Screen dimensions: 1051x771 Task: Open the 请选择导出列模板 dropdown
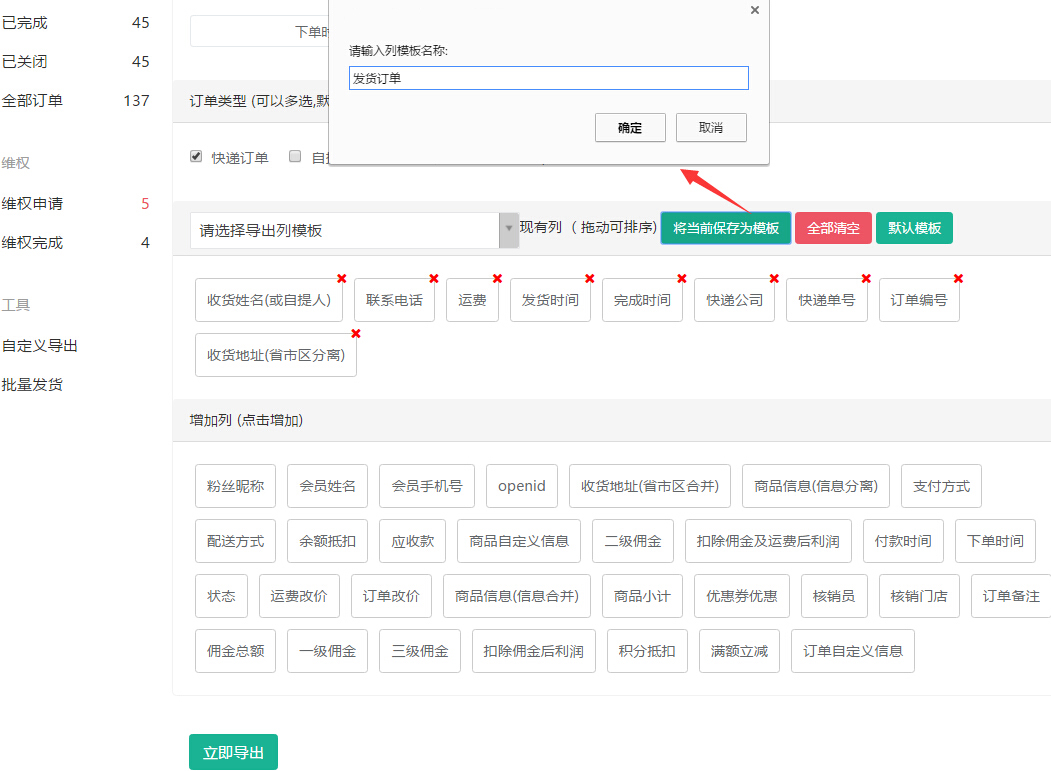354,230
